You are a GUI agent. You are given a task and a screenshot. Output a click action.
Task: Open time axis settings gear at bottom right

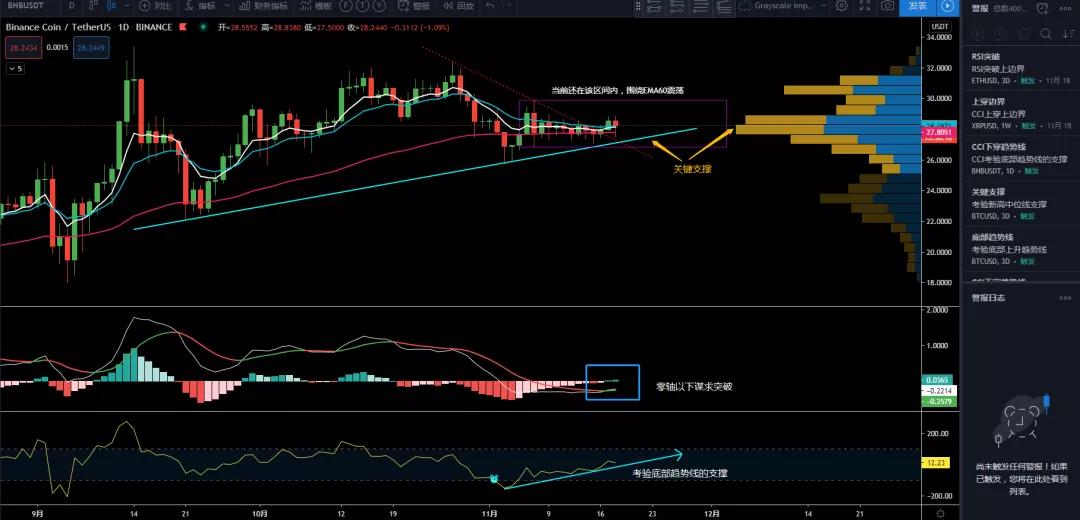[940, 513]
